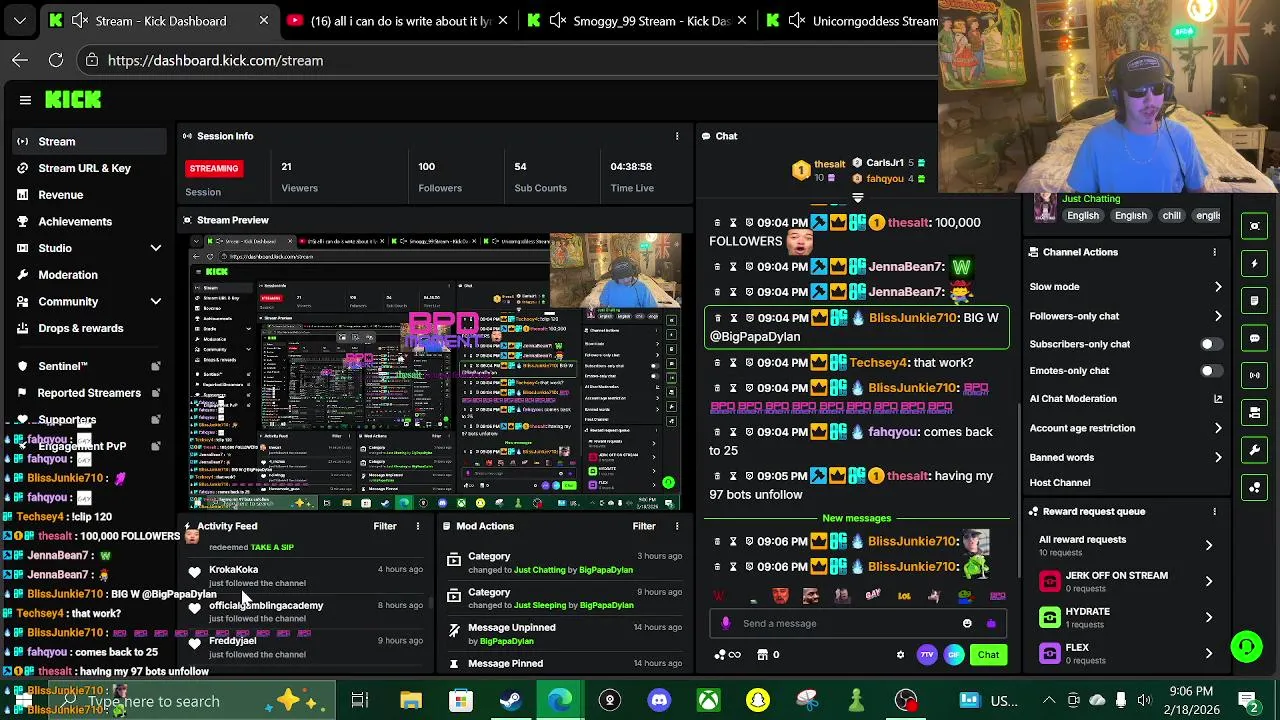Viewport: 1280px width, 720px height.
Task: Open Activity Feed Filter
Action: coord(385,526)
